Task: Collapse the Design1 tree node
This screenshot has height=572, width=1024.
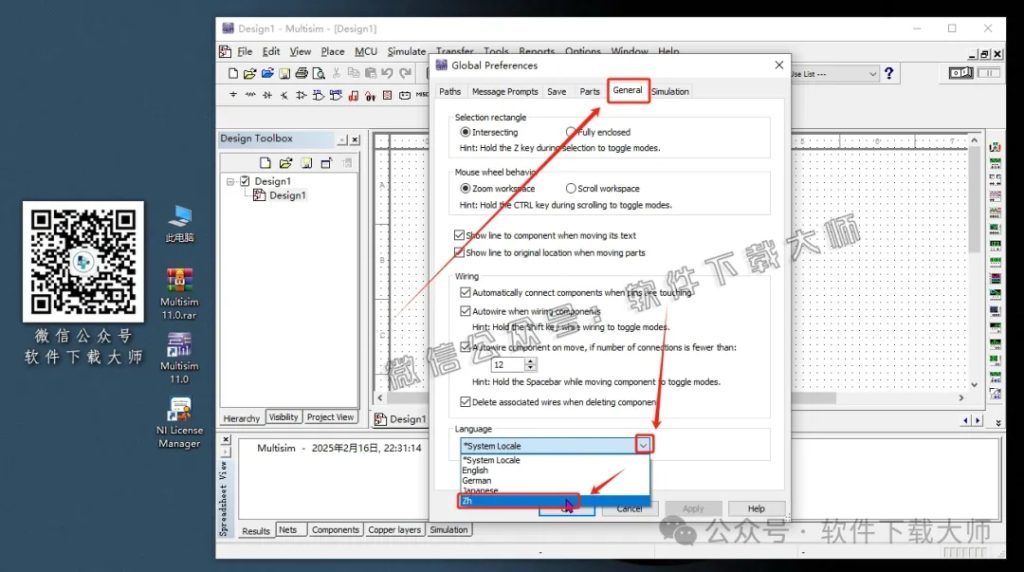Action: click(x=231, y=182)
